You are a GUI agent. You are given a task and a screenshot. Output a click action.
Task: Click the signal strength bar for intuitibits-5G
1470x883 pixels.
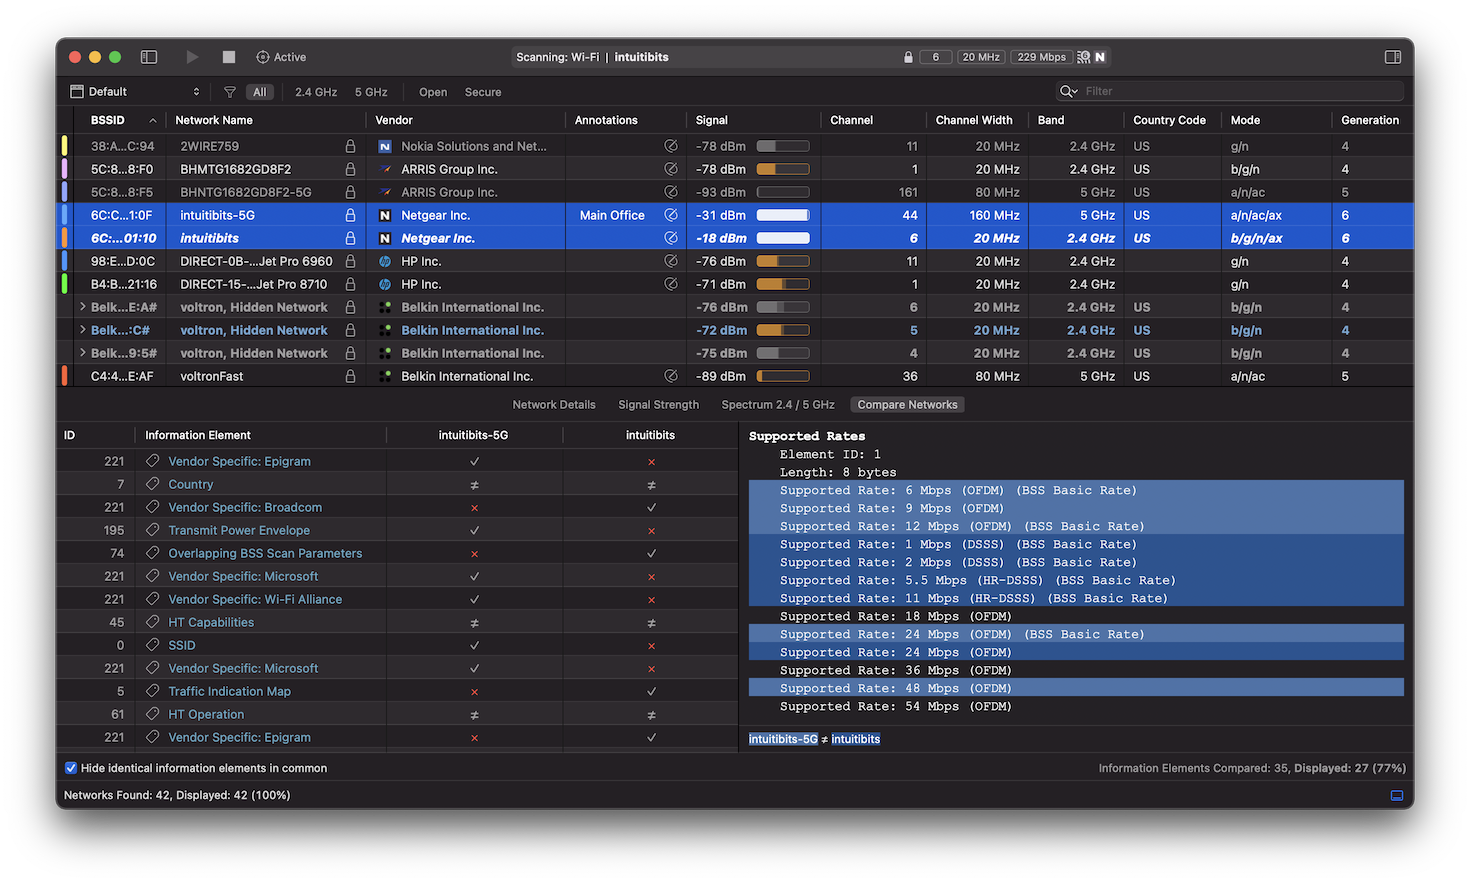783,215
